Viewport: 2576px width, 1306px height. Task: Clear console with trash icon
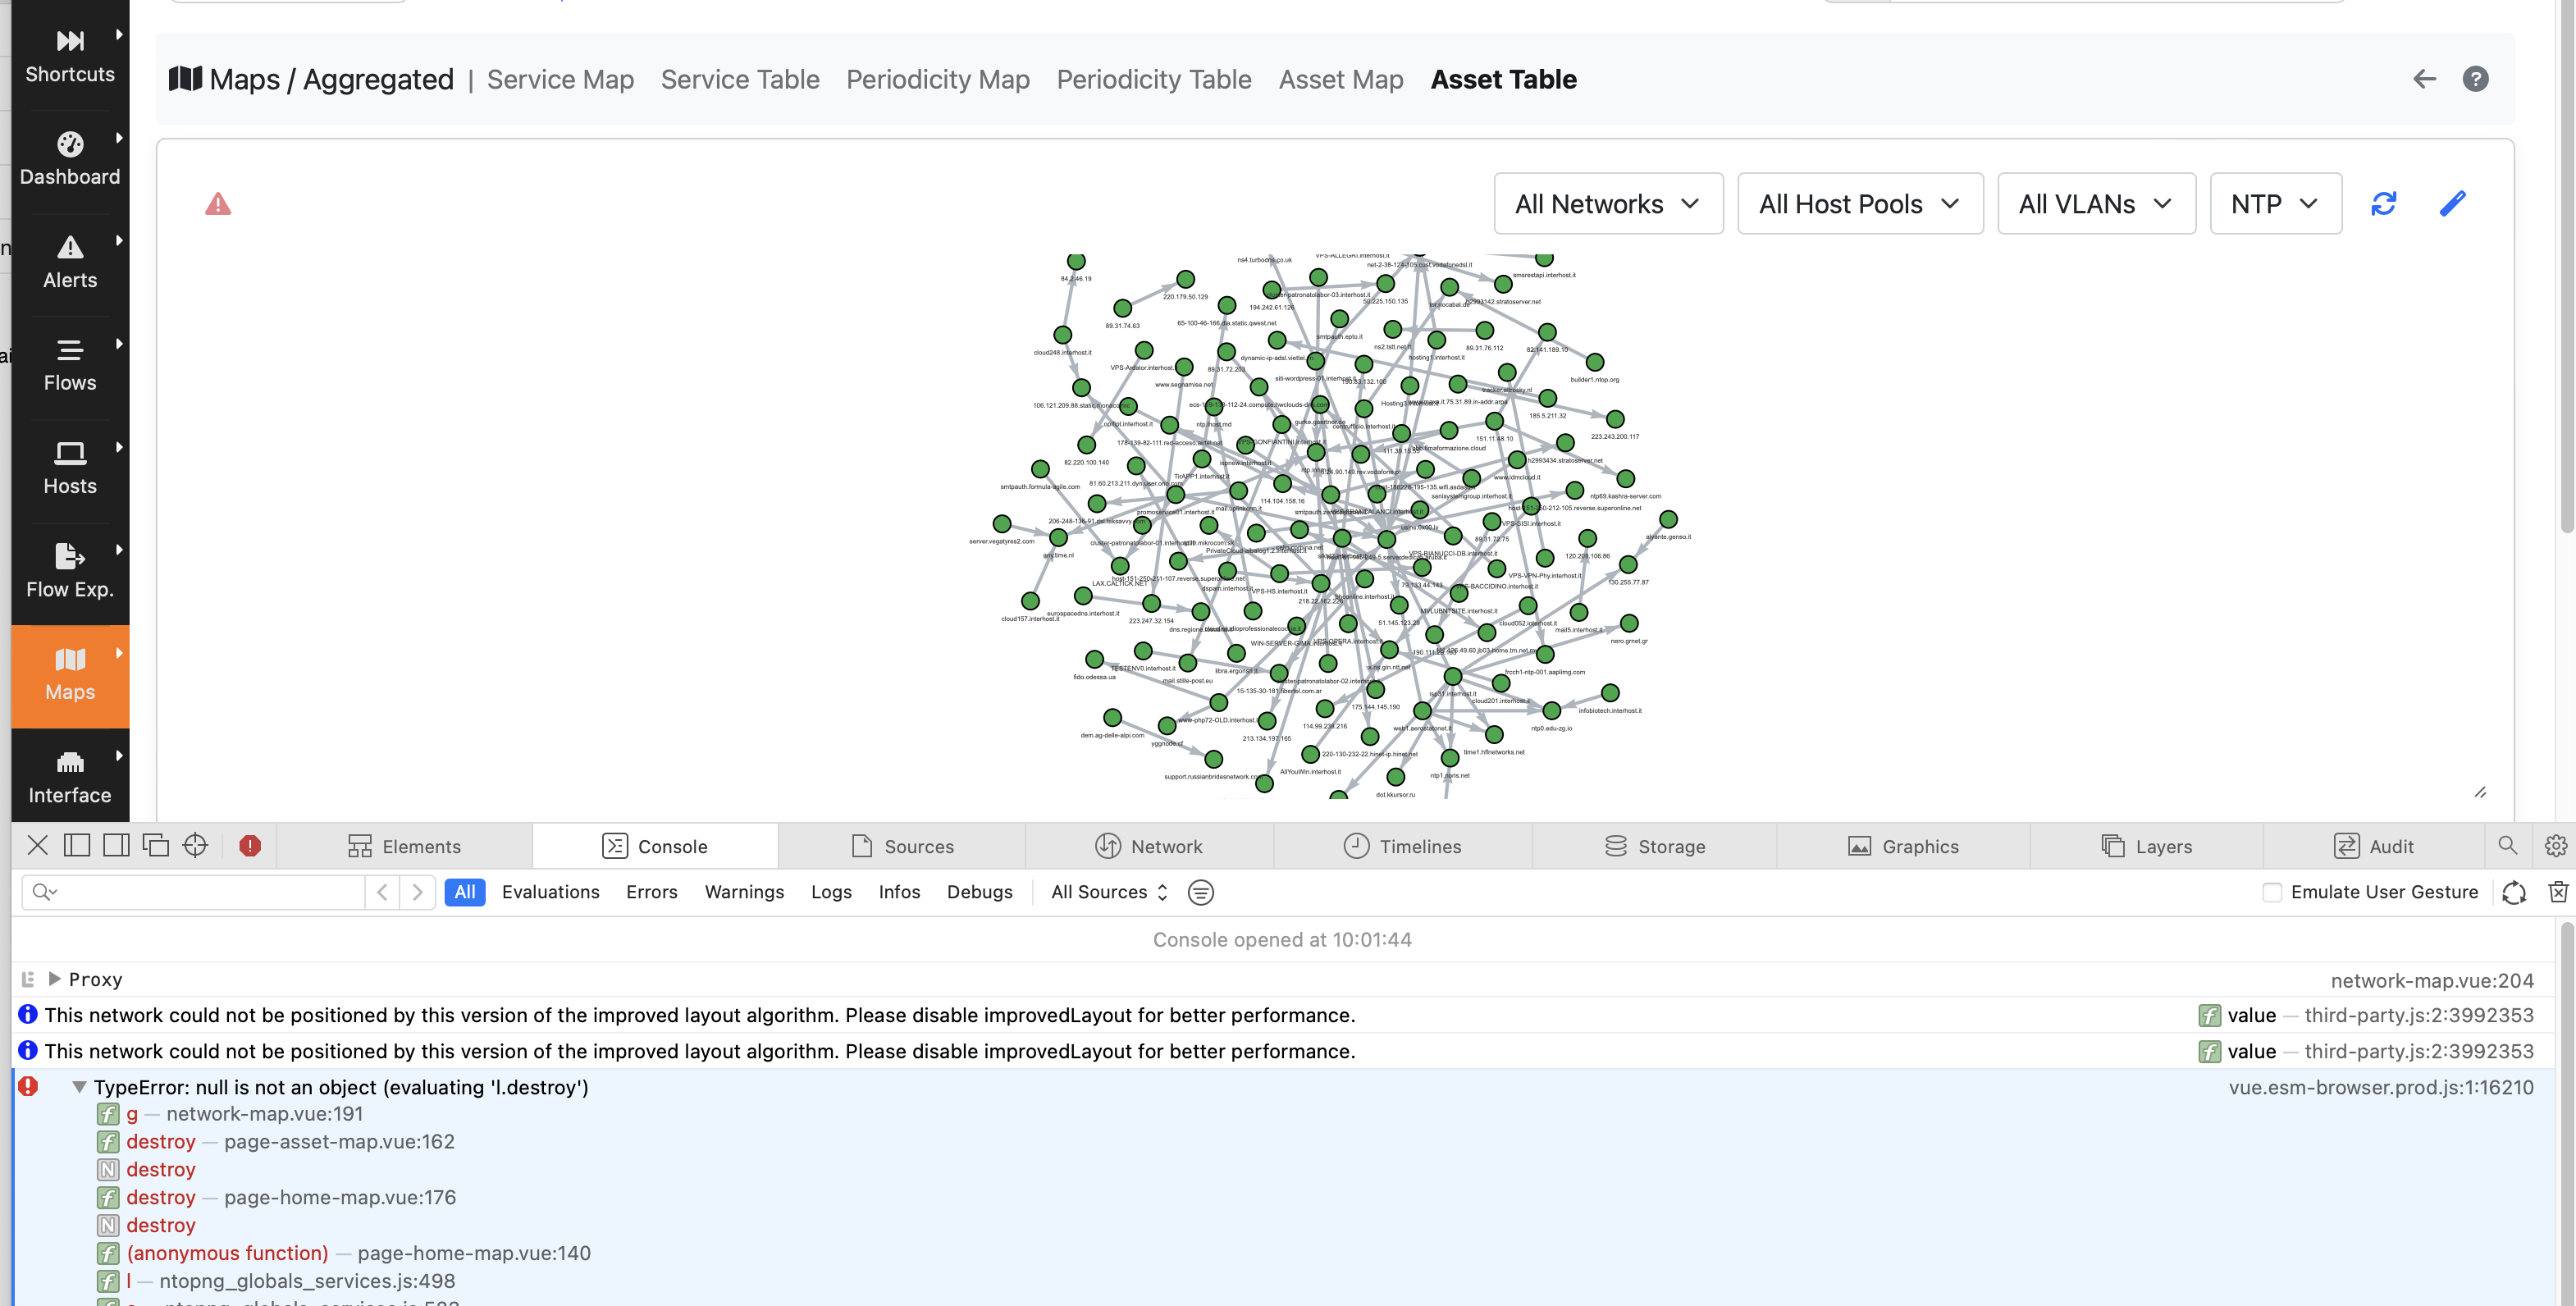pos(2557,892)
